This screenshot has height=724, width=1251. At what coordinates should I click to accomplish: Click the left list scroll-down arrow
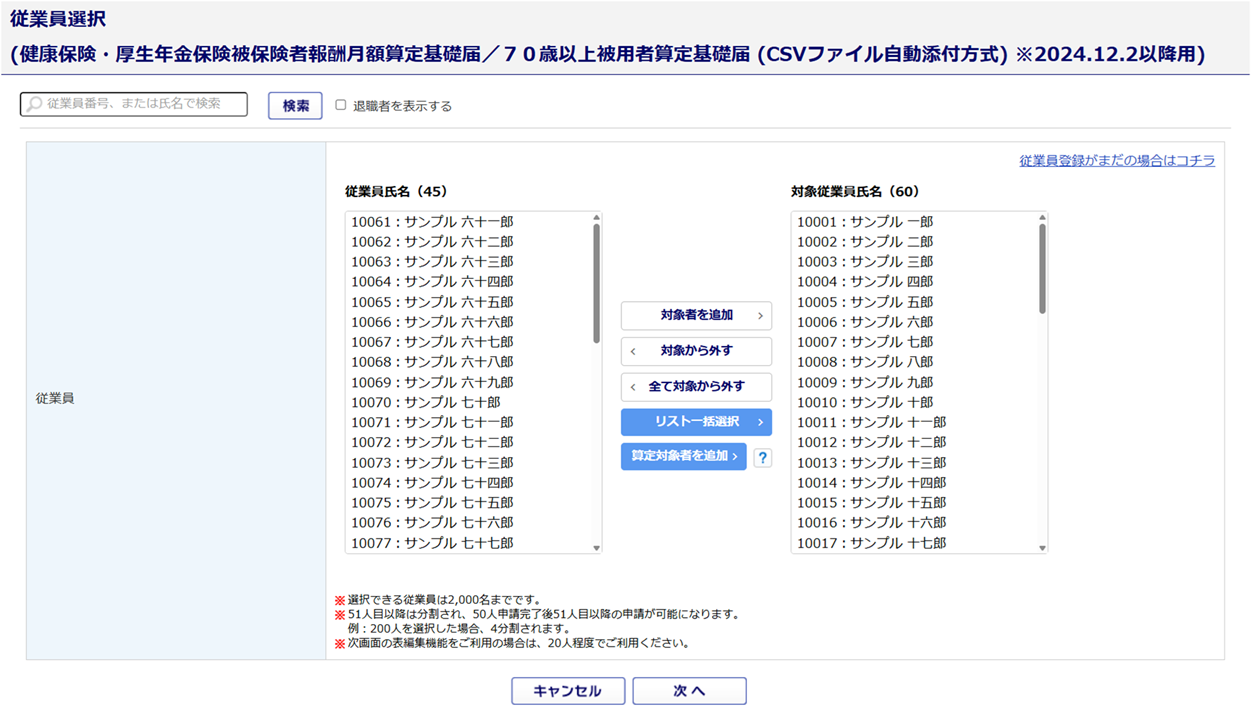click(597, 548)
